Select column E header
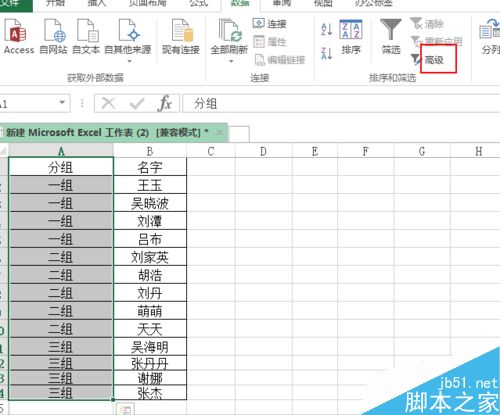The height and width of the screenshot is (415, 500). pyautogui.click(x=315, y=151)
